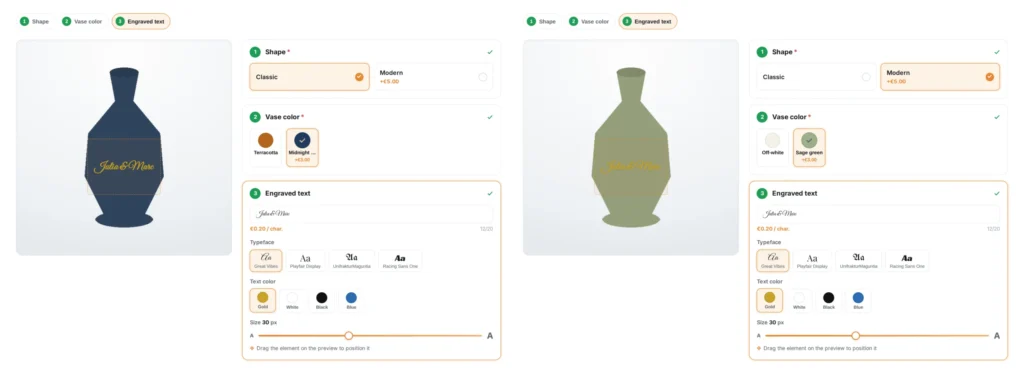Choose Sage green vase color swatch
Screen dimensions: 1024x376
click(x=809, y=147)
